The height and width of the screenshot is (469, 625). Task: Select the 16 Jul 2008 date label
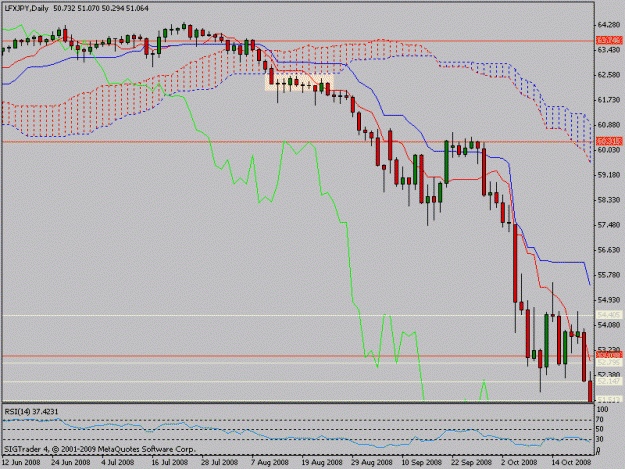[169, 462]
